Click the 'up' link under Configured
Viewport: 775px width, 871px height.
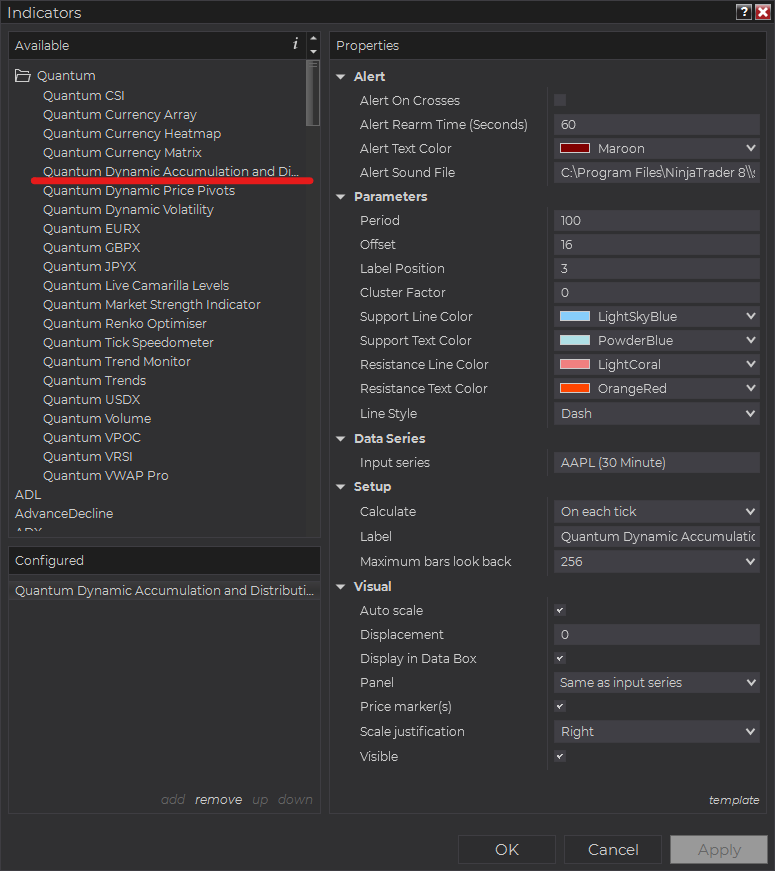tap(260, 800)
